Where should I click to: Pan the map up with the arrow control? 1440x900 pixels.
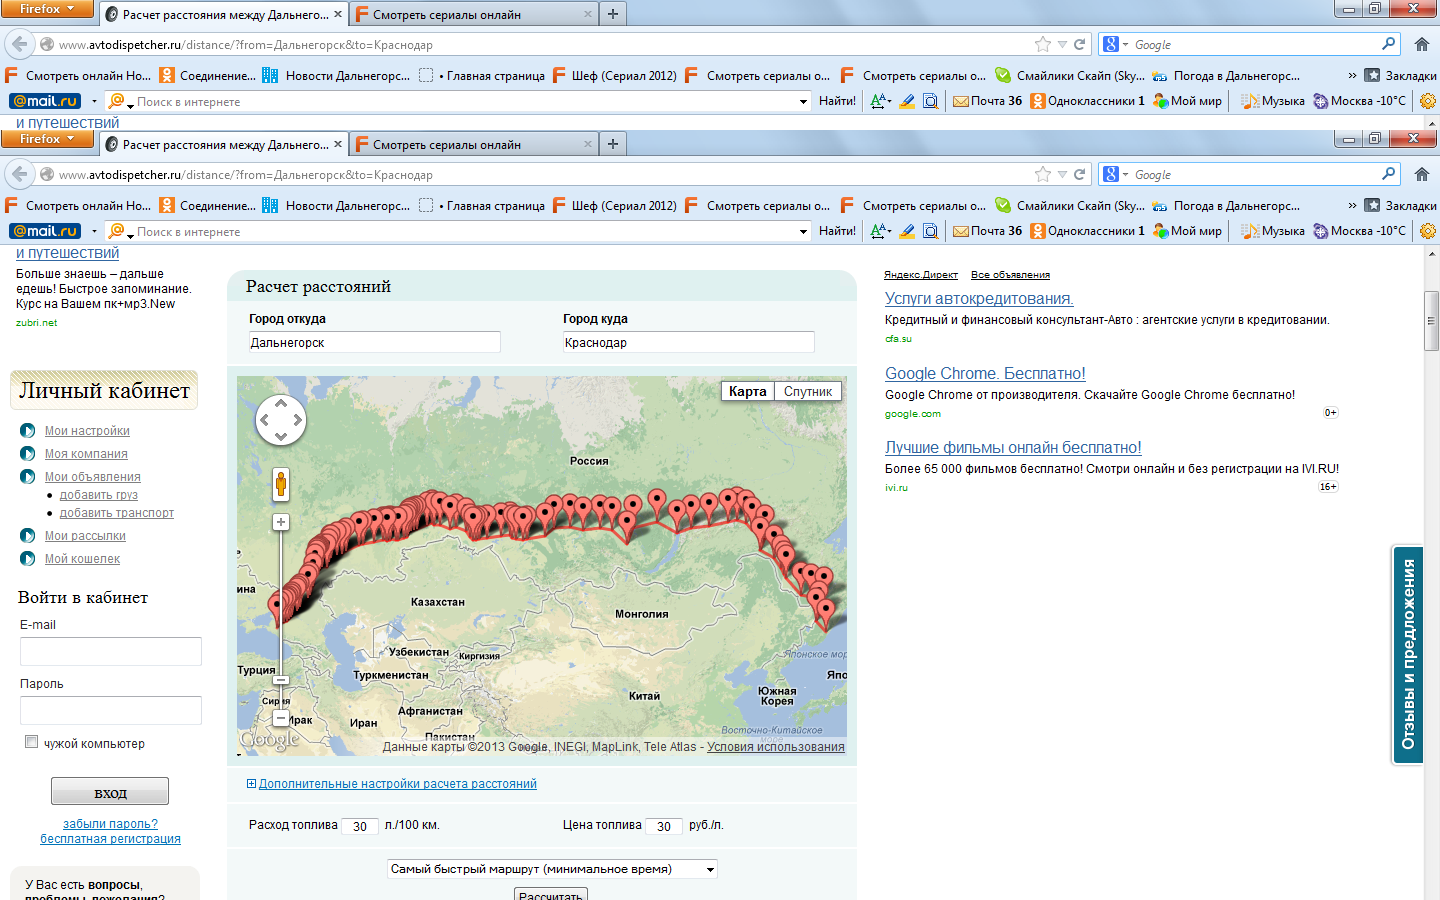tap(281, 404)
